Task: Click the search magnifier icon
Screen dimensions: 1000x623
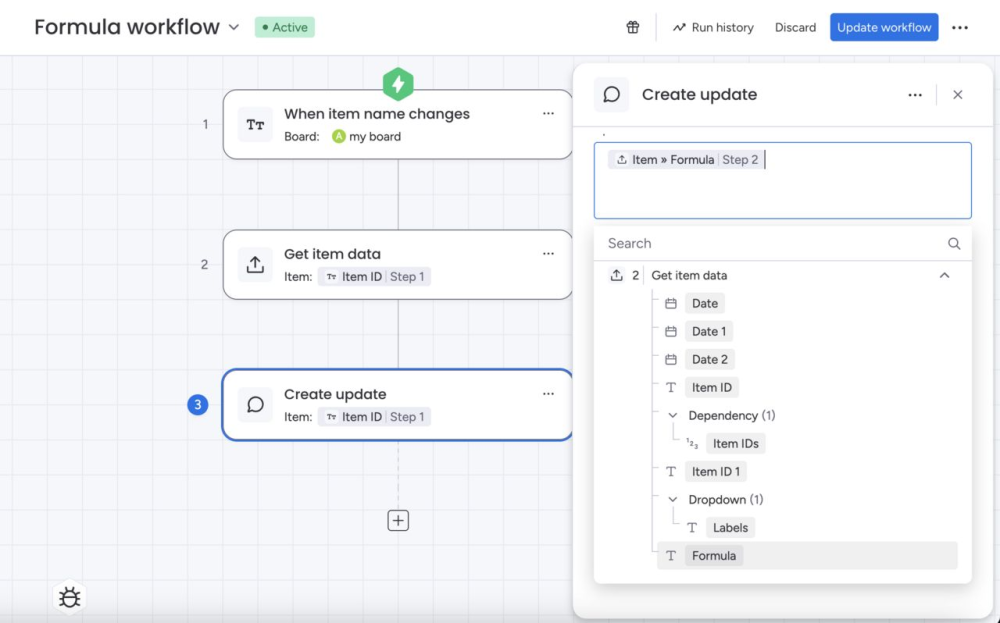Action: tap(953, 244)
